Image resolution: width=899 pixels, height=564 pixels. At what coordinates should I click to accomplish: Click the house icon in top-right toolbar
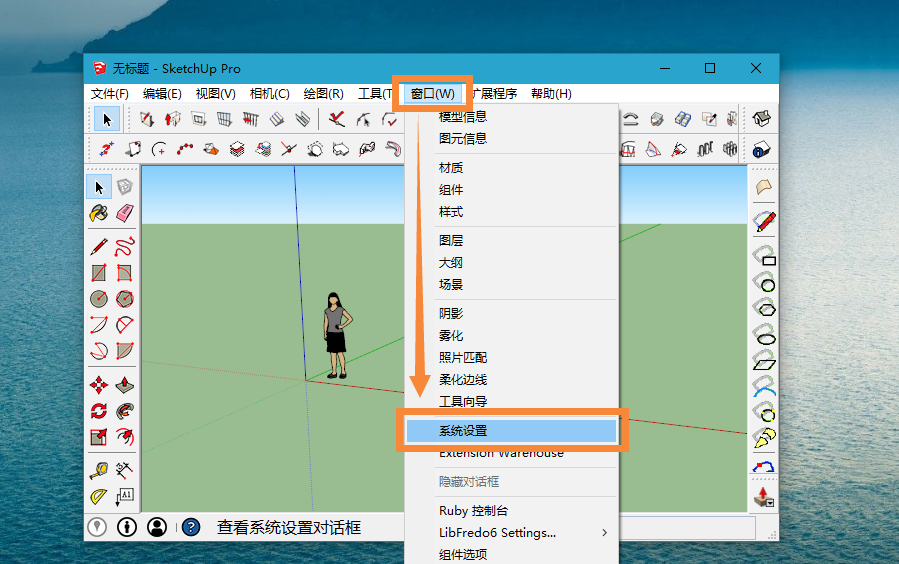(x=761, y=119)
